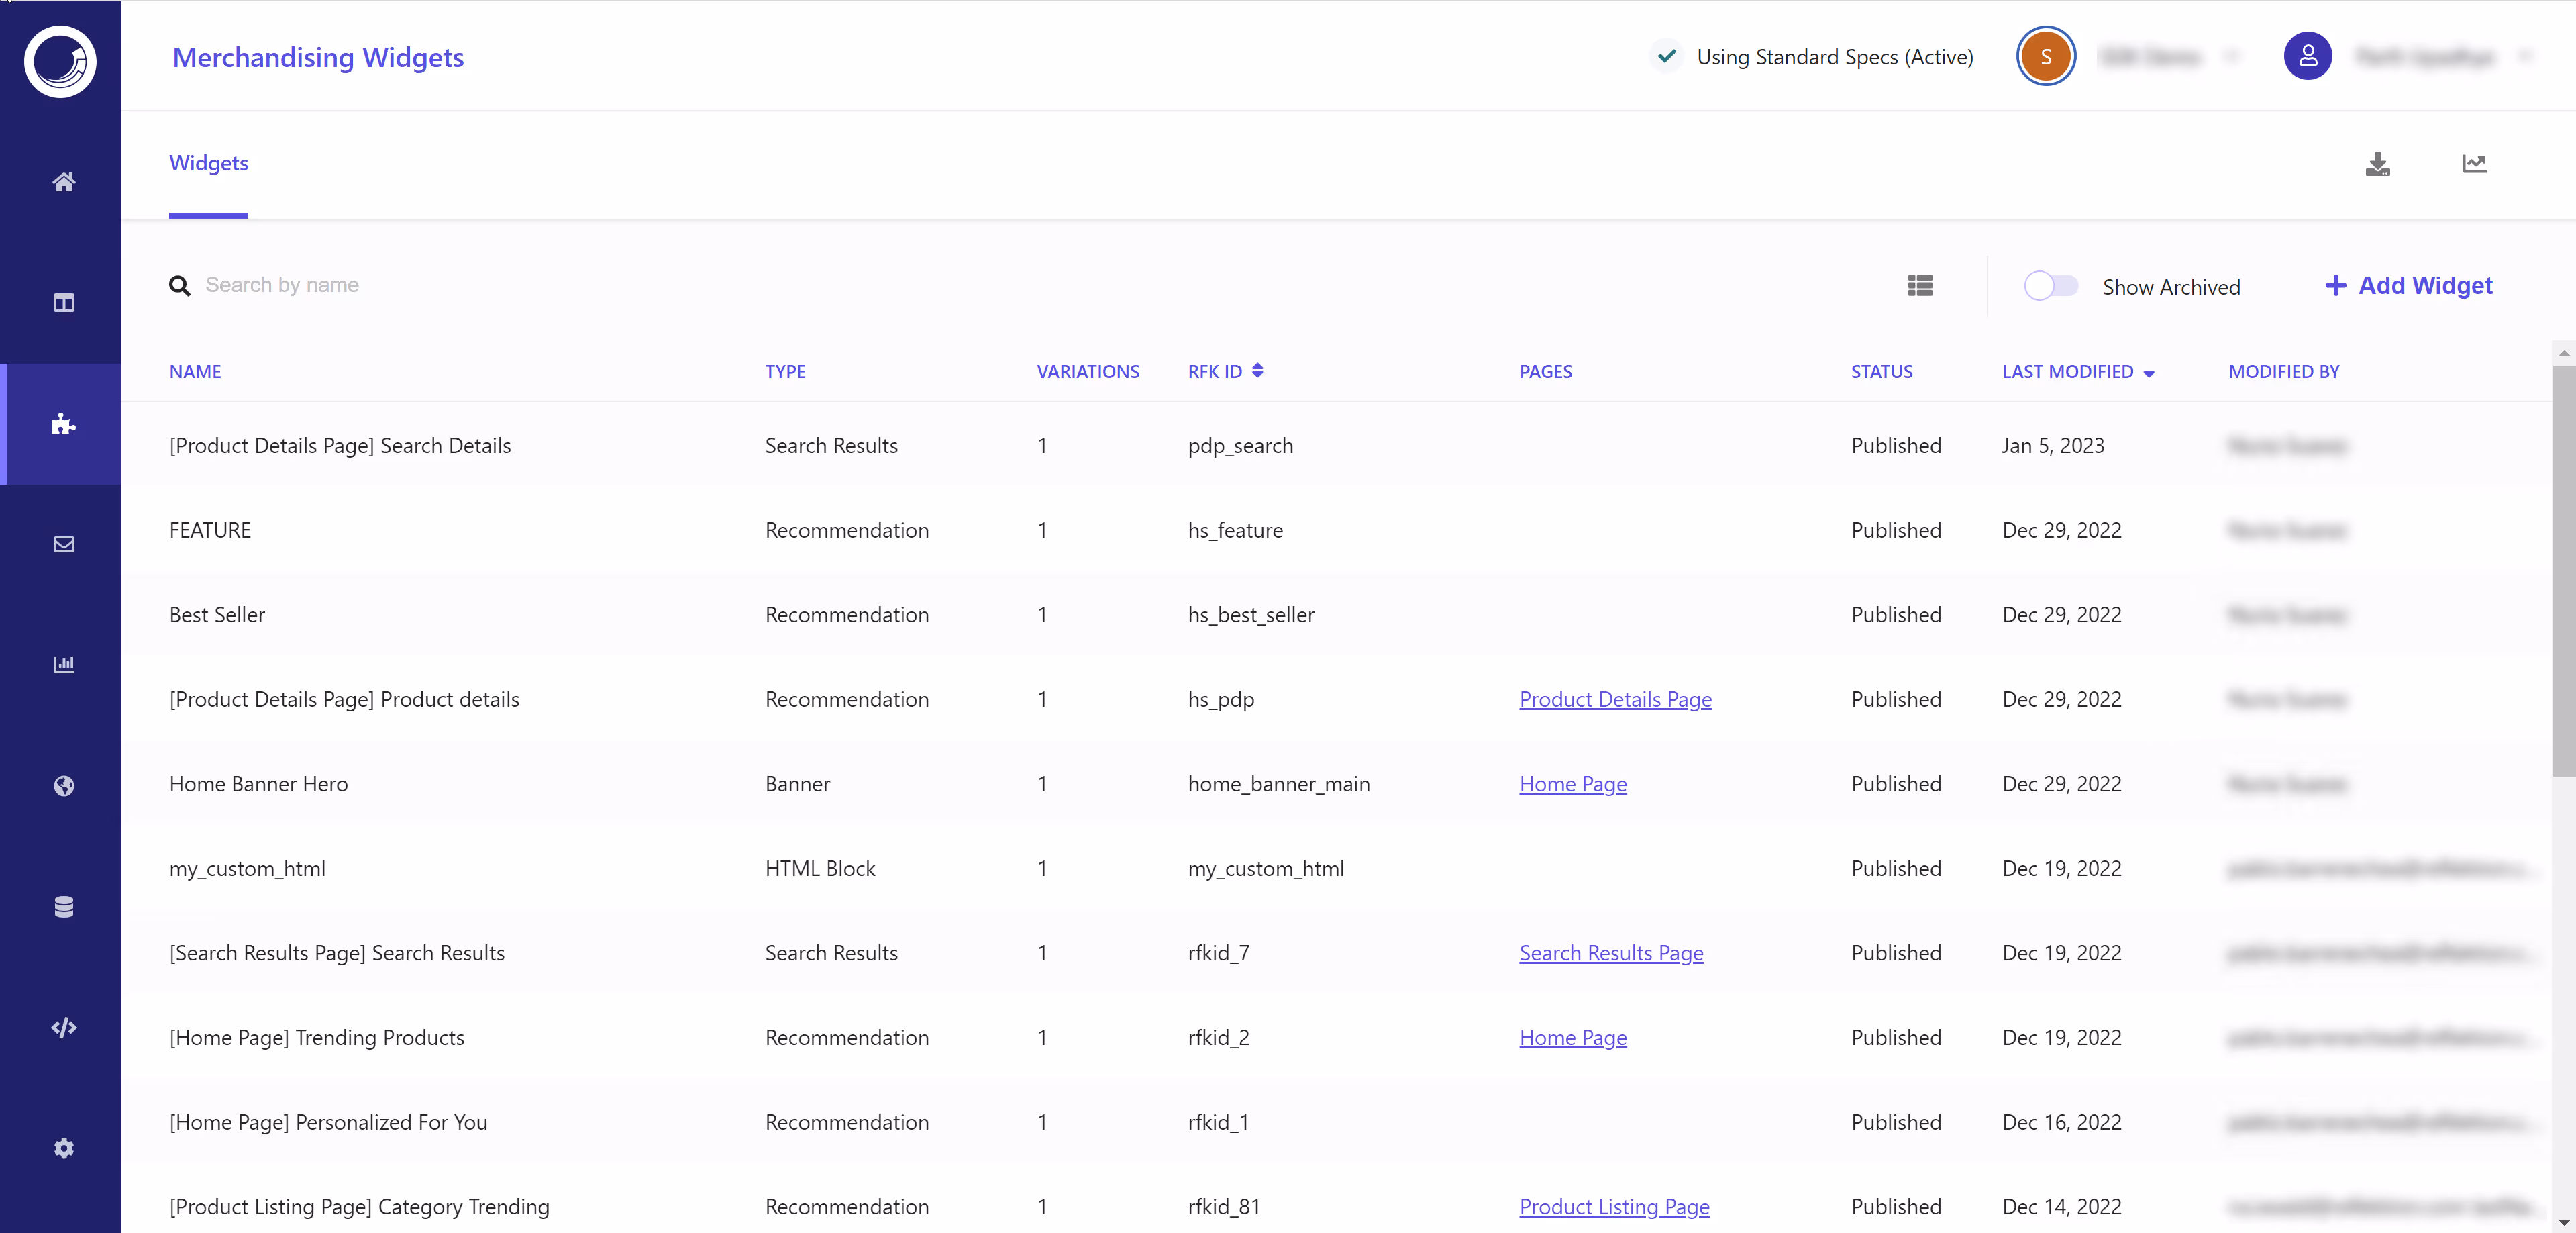Select the merchandising widgets puzzle icon
Image resolution: width=2576 pixels, height=1233 pixels.
tap(62, 424)
